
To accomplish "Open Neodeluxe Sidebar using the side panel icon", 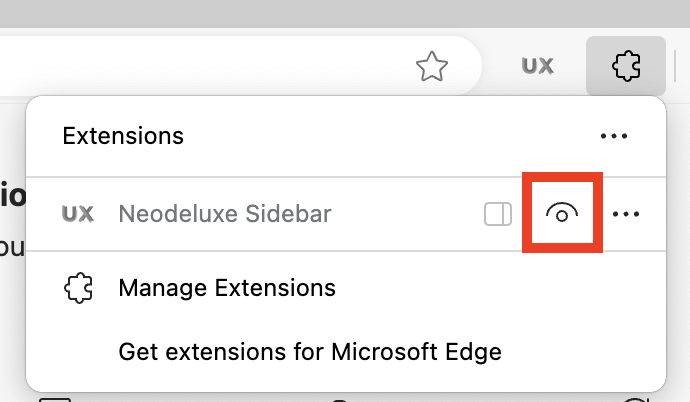I will (498, 214).
